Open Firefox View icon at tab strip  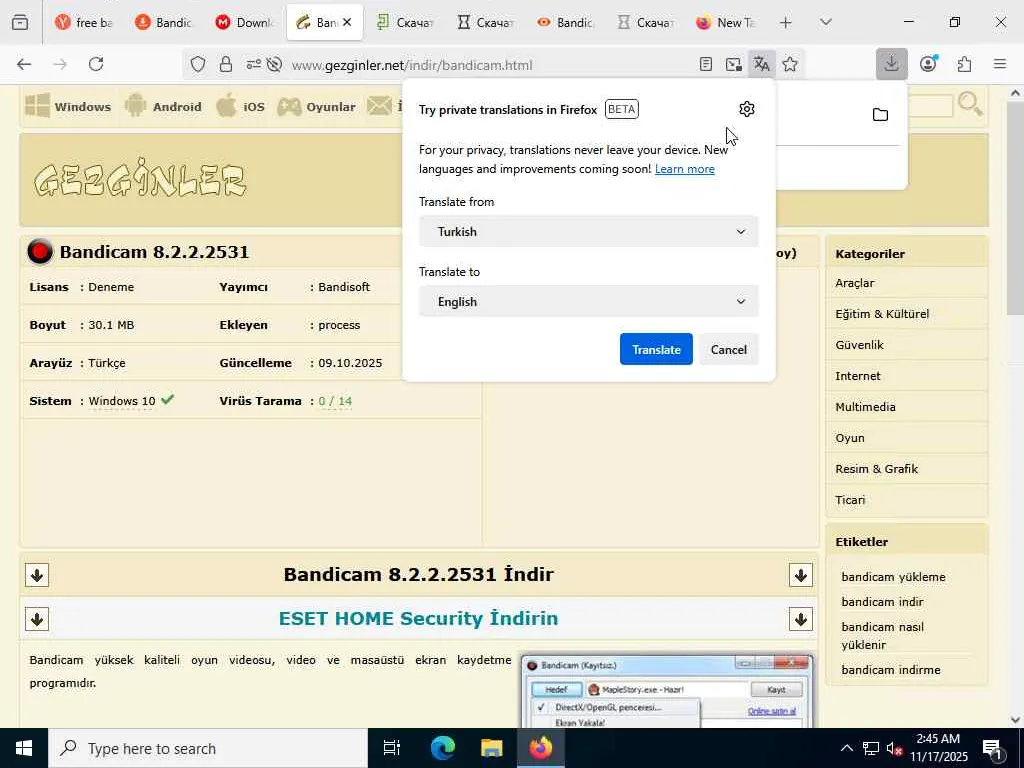coord(20,22)
